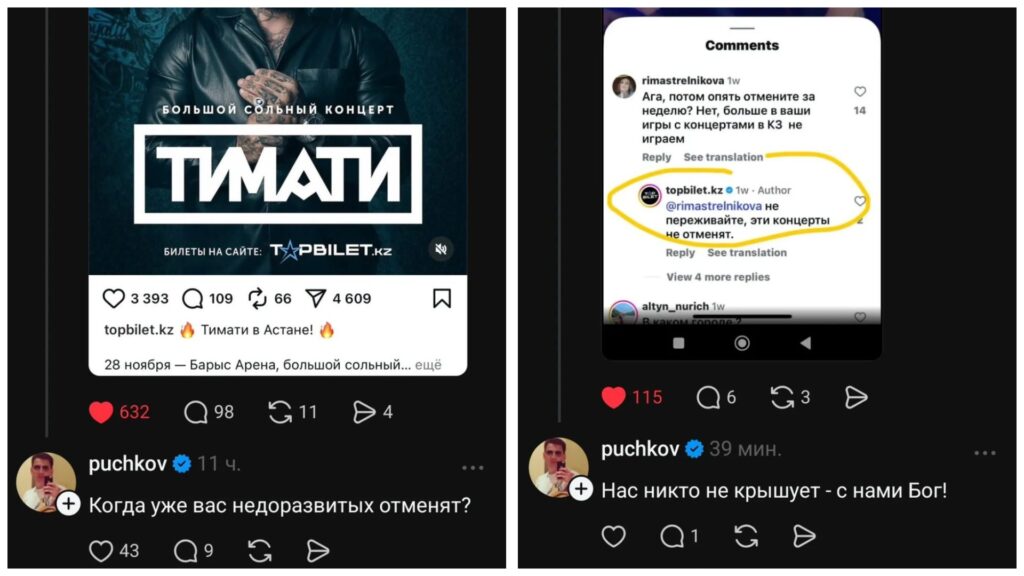The width and height of the screenshot is (1024, 576).
Task: Click See translation under rimastrelnikova comment
Action: pos(723,157)
